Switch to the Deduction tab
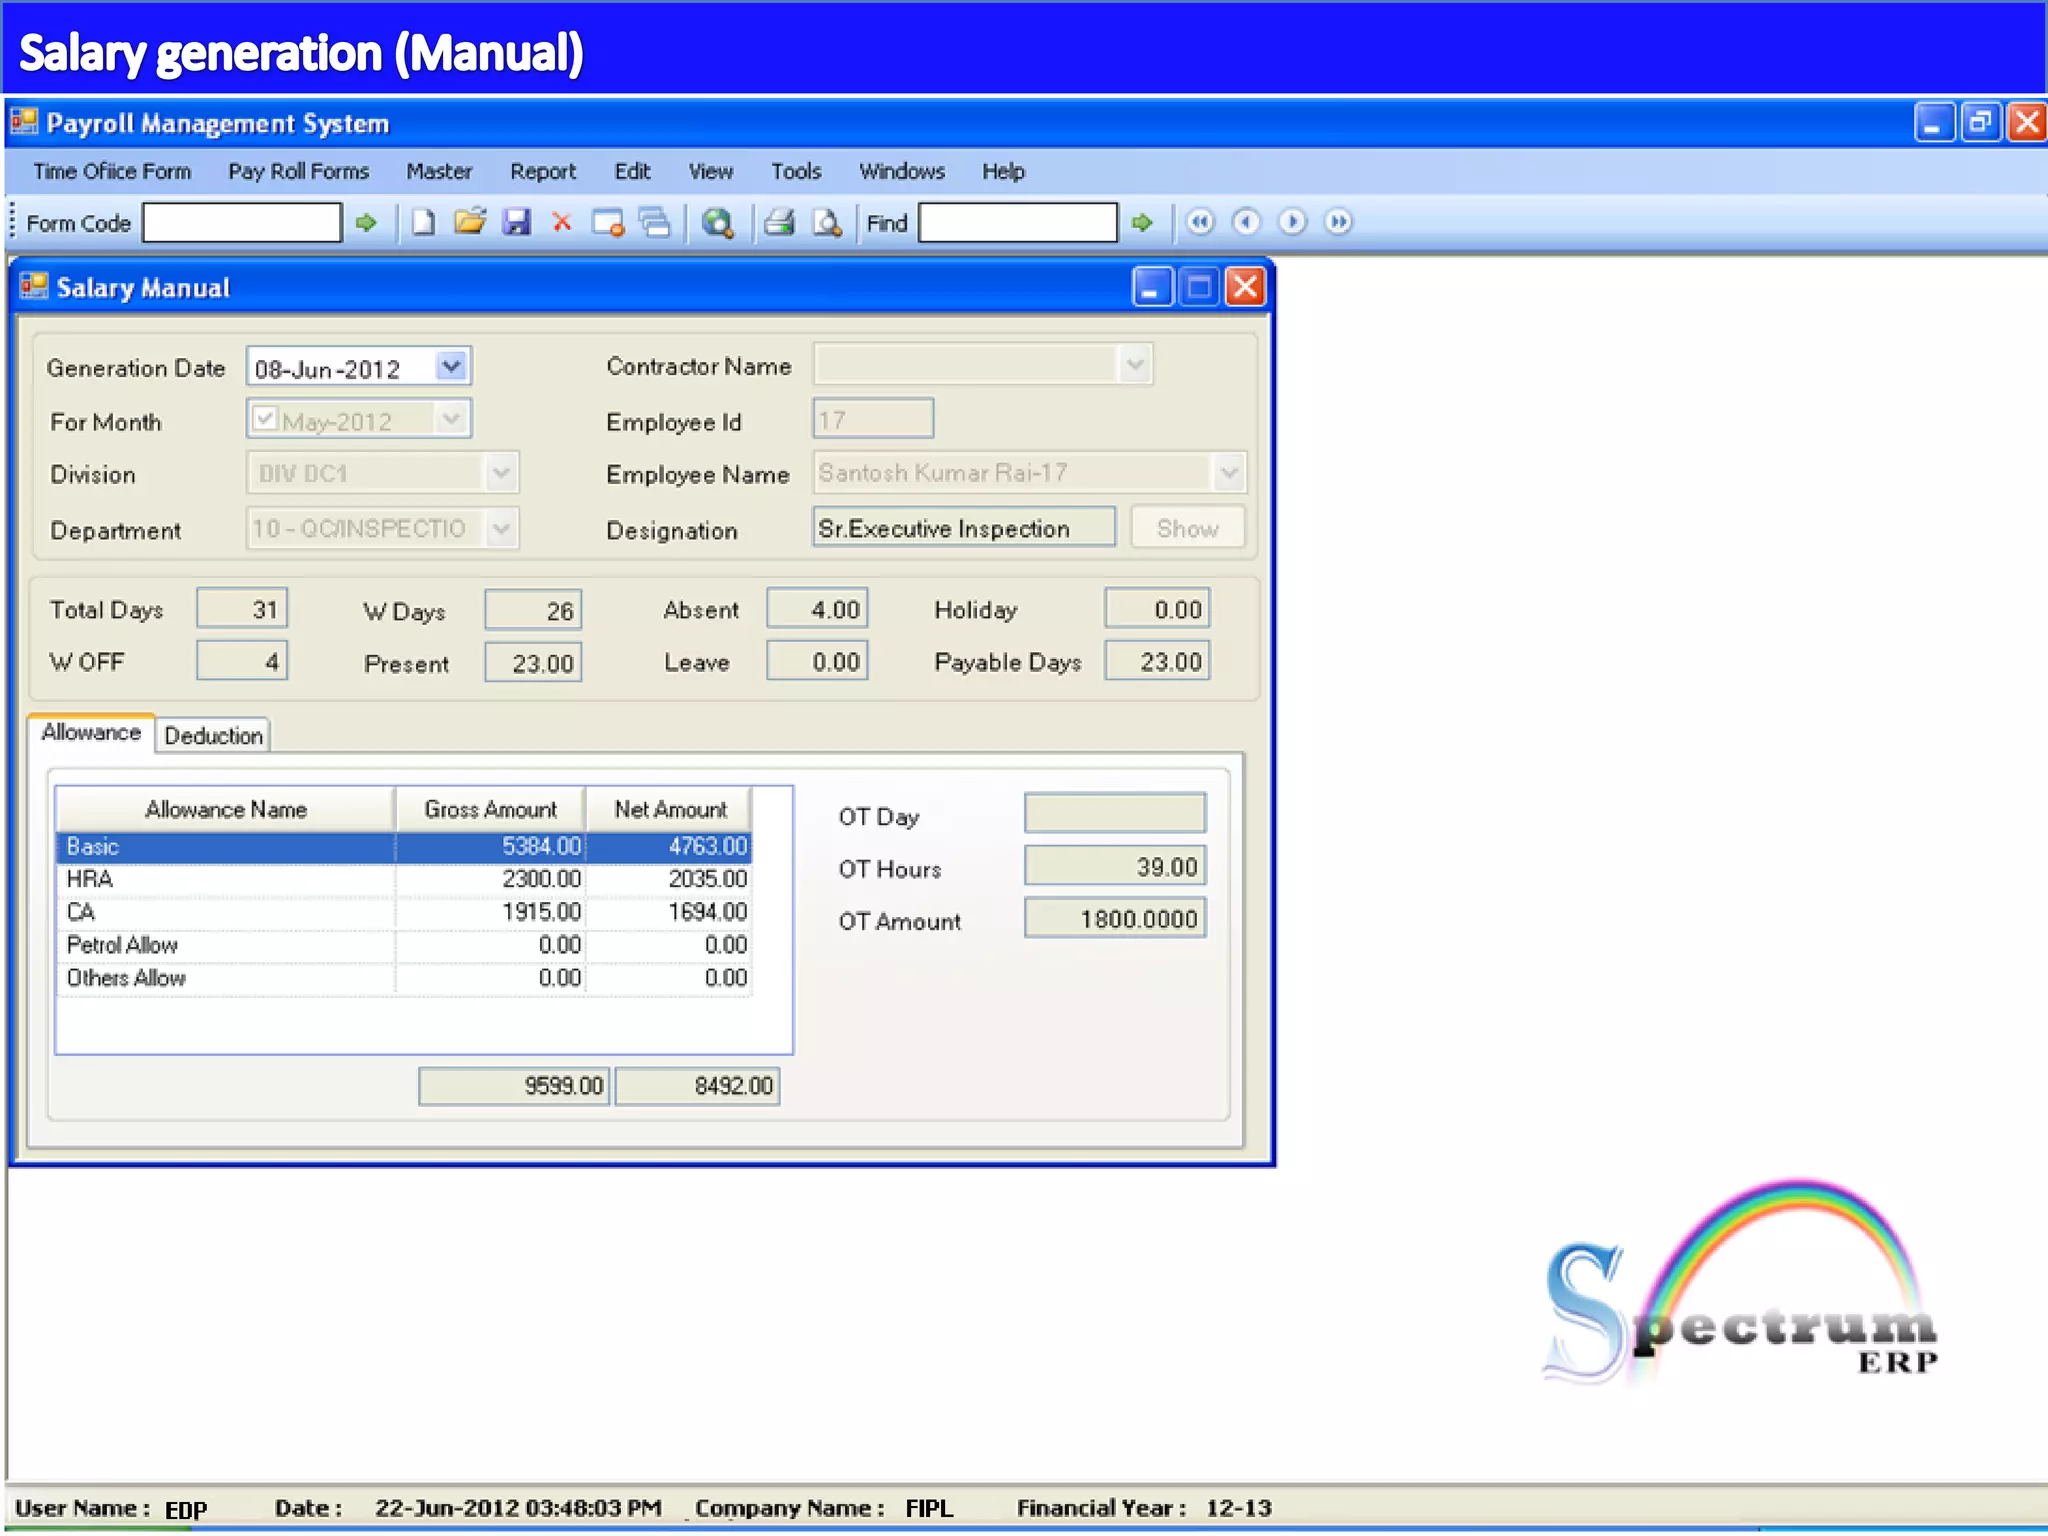 213,736
